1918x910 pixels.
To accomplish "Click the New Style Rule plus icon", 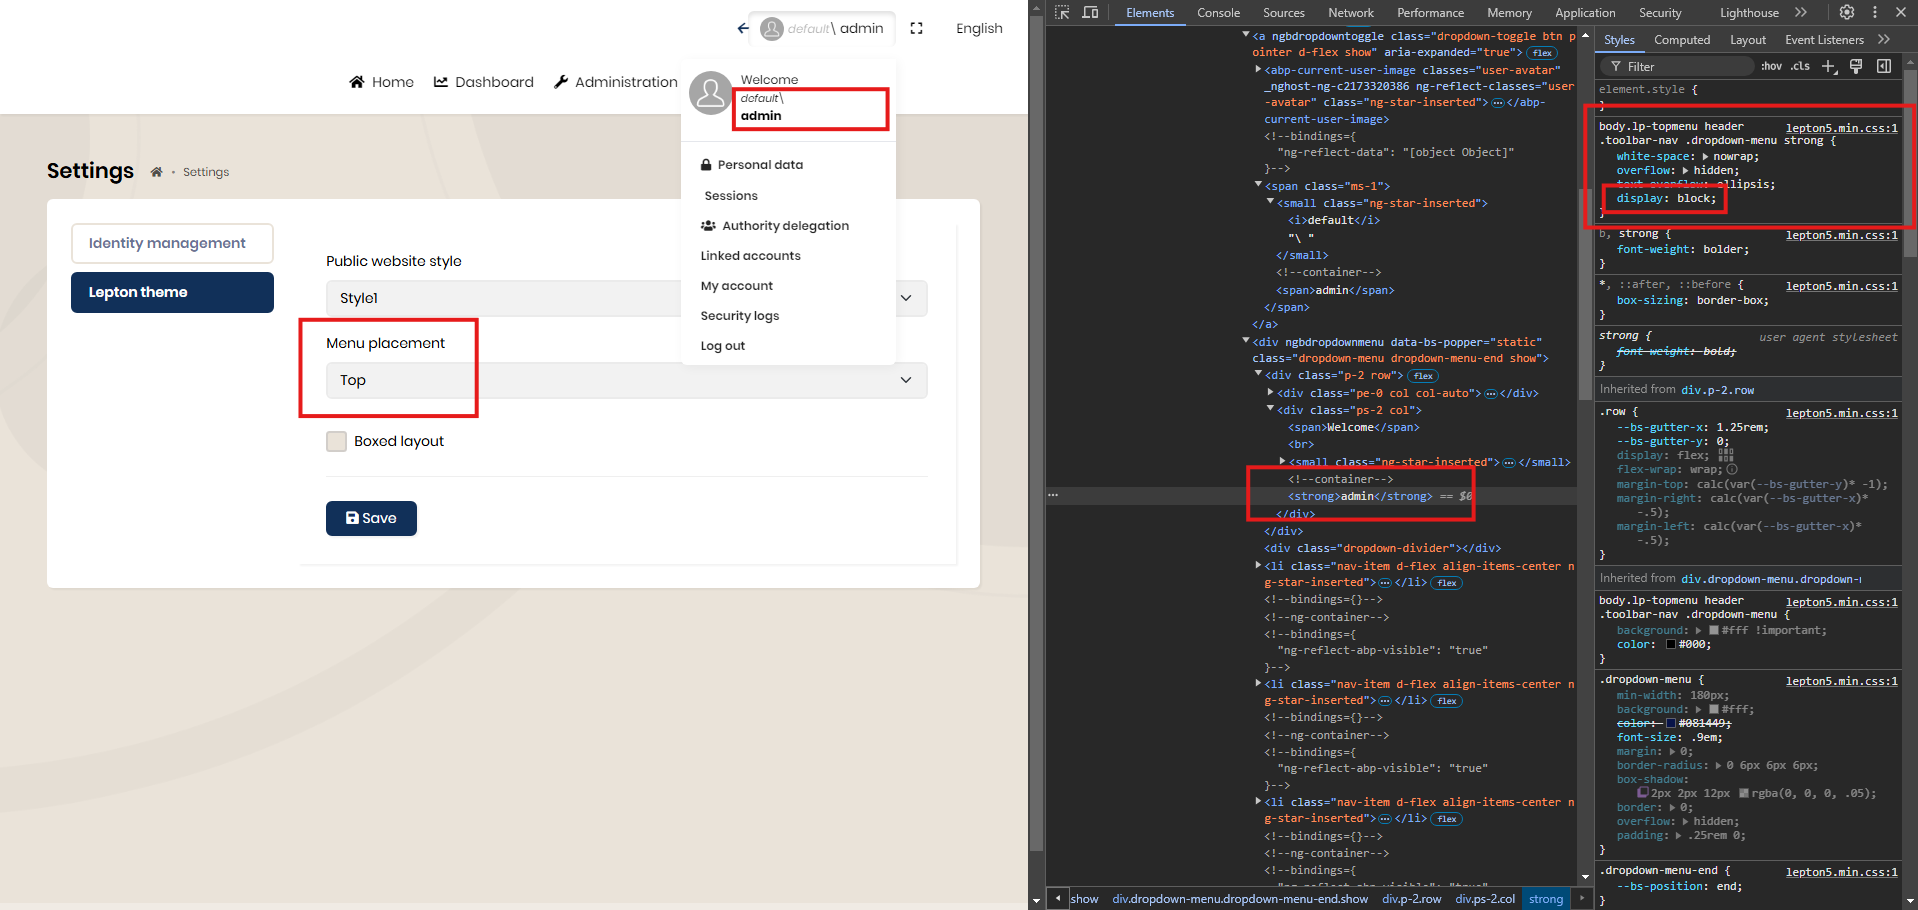I will pyautogui.click(x=1828, y=66).
